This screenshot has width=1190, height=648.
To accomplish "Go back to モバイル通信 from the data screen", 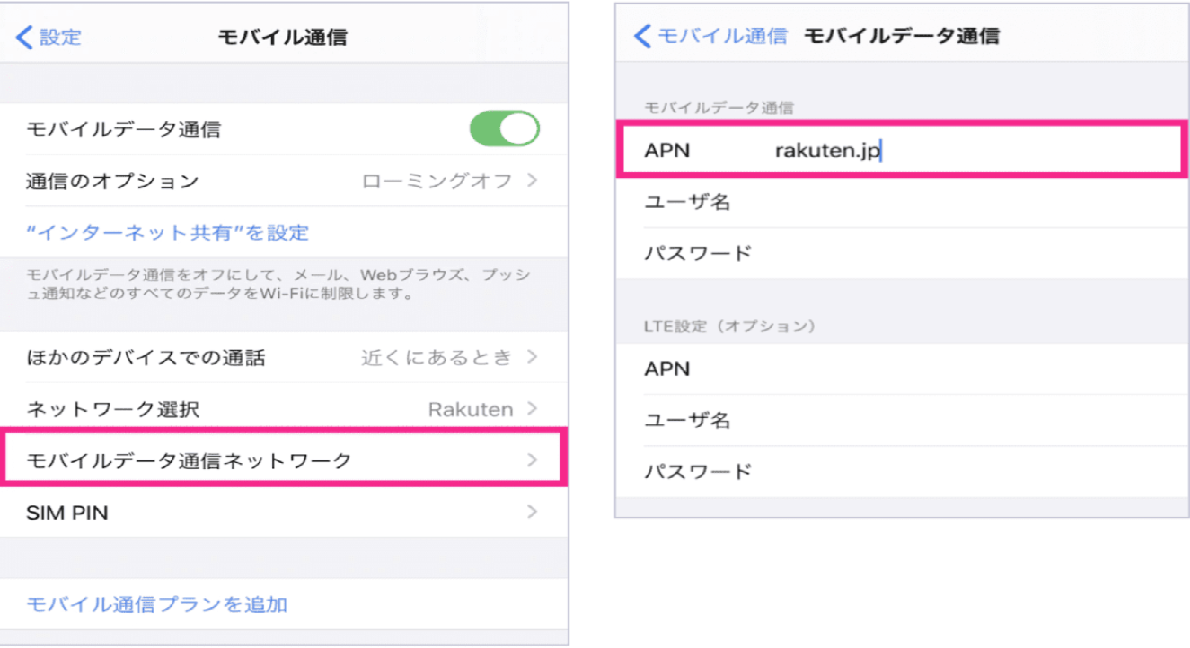I will pos(710,36).
